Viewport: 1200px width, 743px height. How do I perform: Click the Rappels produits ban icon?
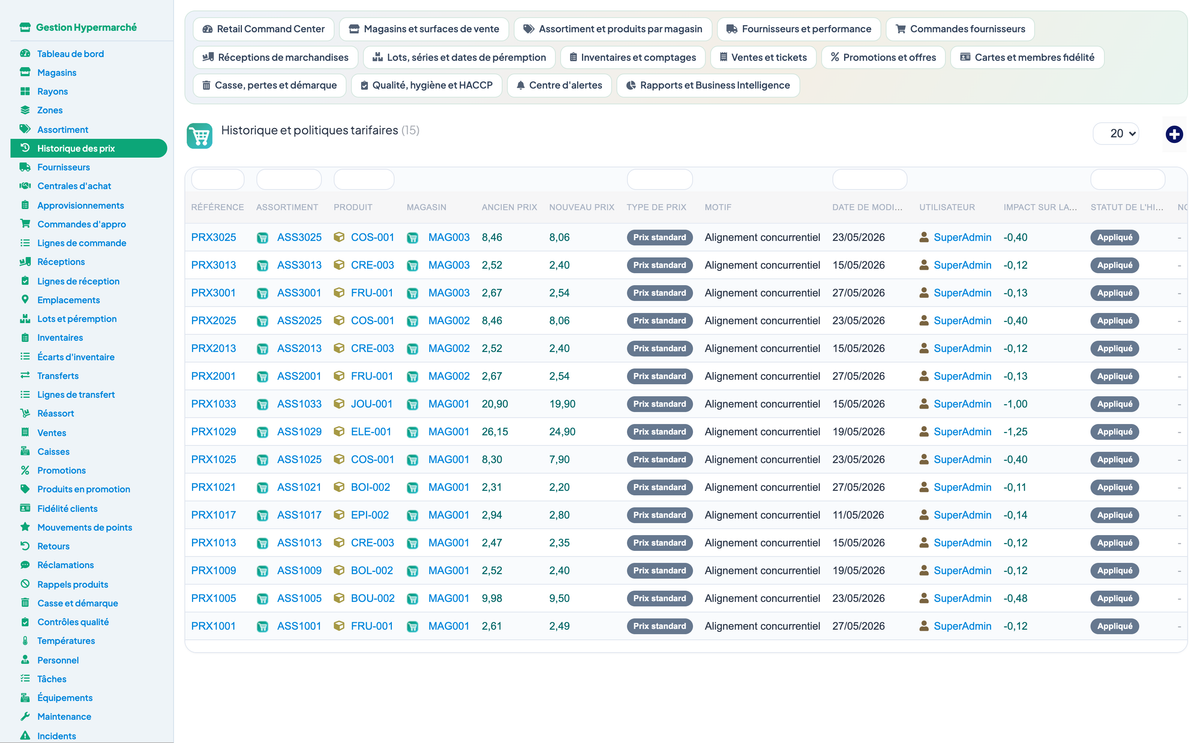tap(25, 584)
